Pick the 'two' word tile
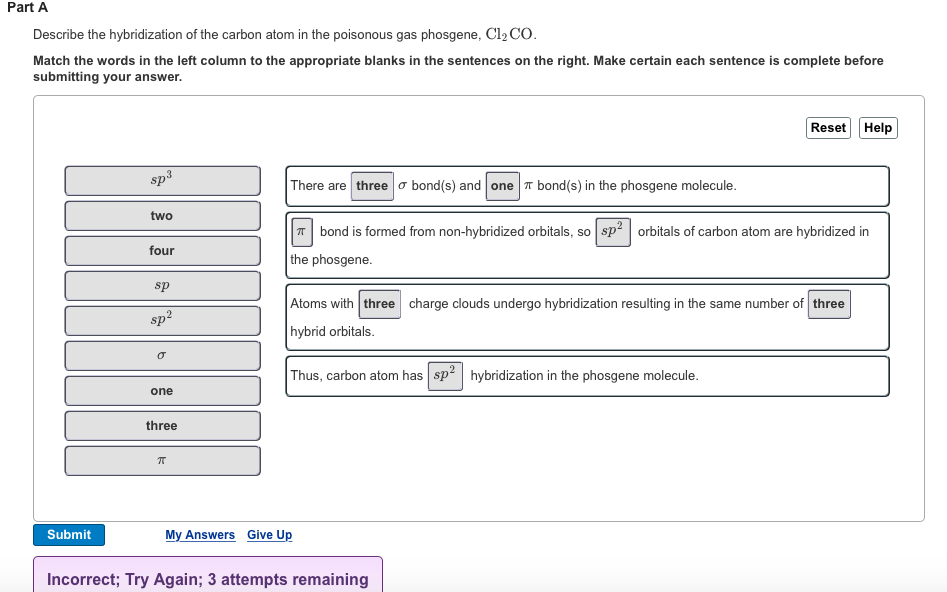947x592 pixels. pos(162,216)
